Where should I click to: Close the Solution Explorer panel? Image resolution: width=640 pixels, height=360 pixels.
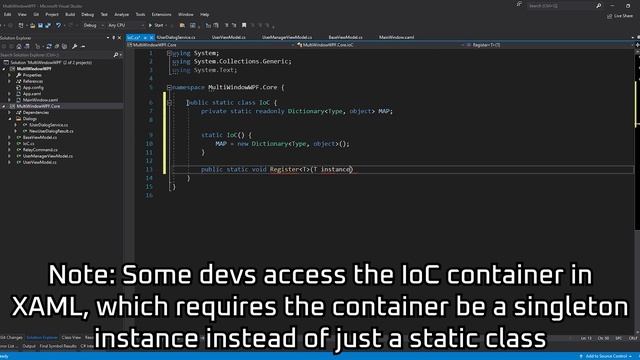pos(119,38)
